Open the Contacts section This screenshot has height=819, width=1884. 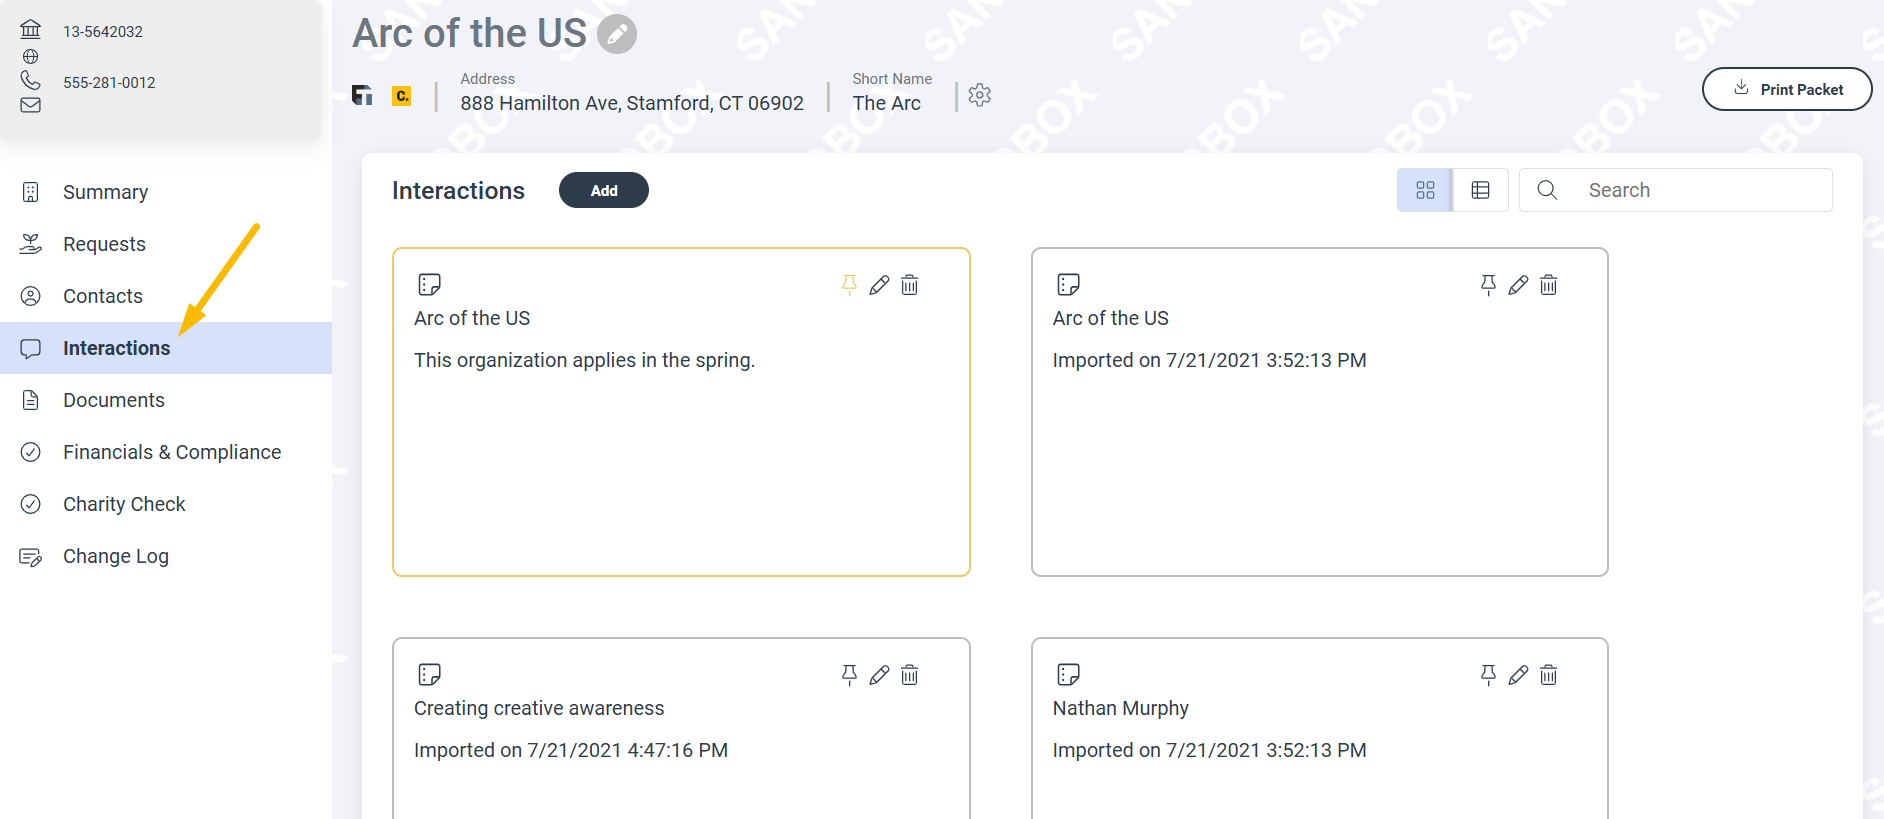tap(166, 296)
